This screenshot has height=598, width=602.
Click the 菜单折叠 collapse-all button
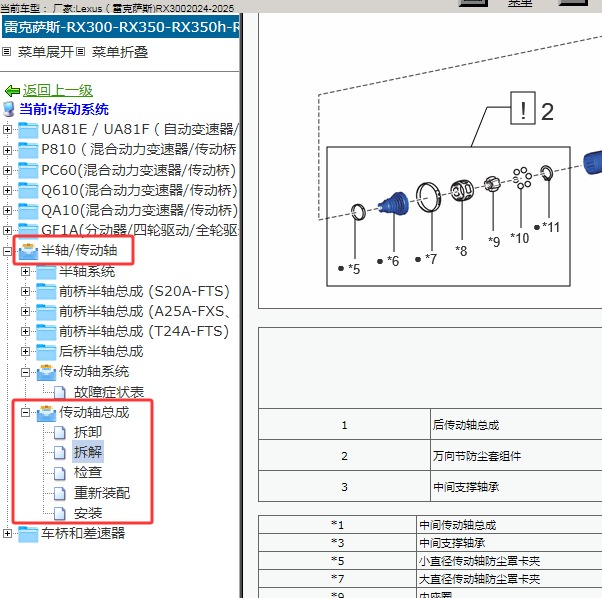tap(120, 52)
